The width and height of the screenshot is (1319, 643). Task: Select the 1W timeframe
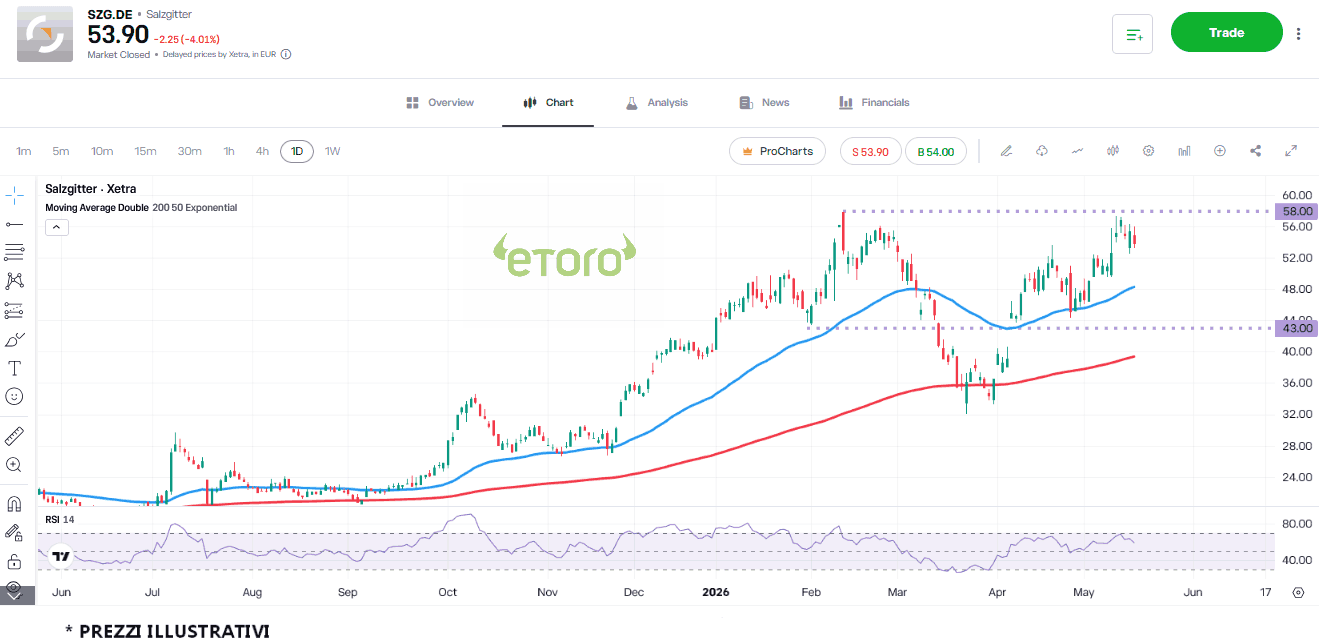click(x=333, y=152)
